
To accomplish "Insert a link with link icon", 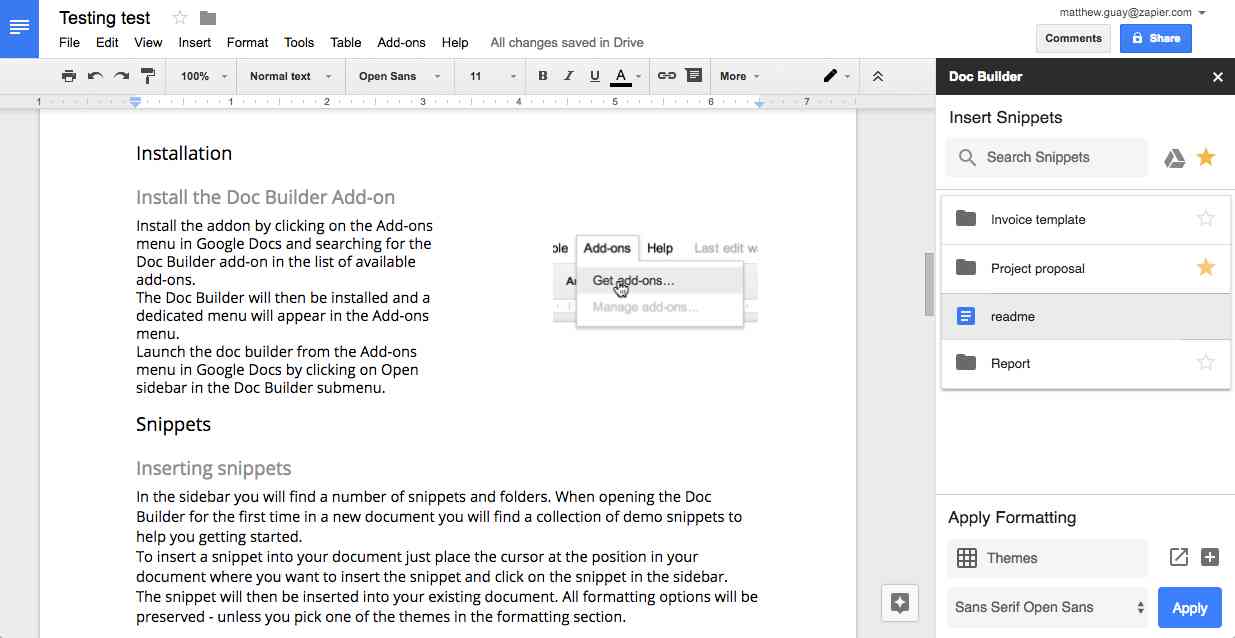I will pos(667,76).
